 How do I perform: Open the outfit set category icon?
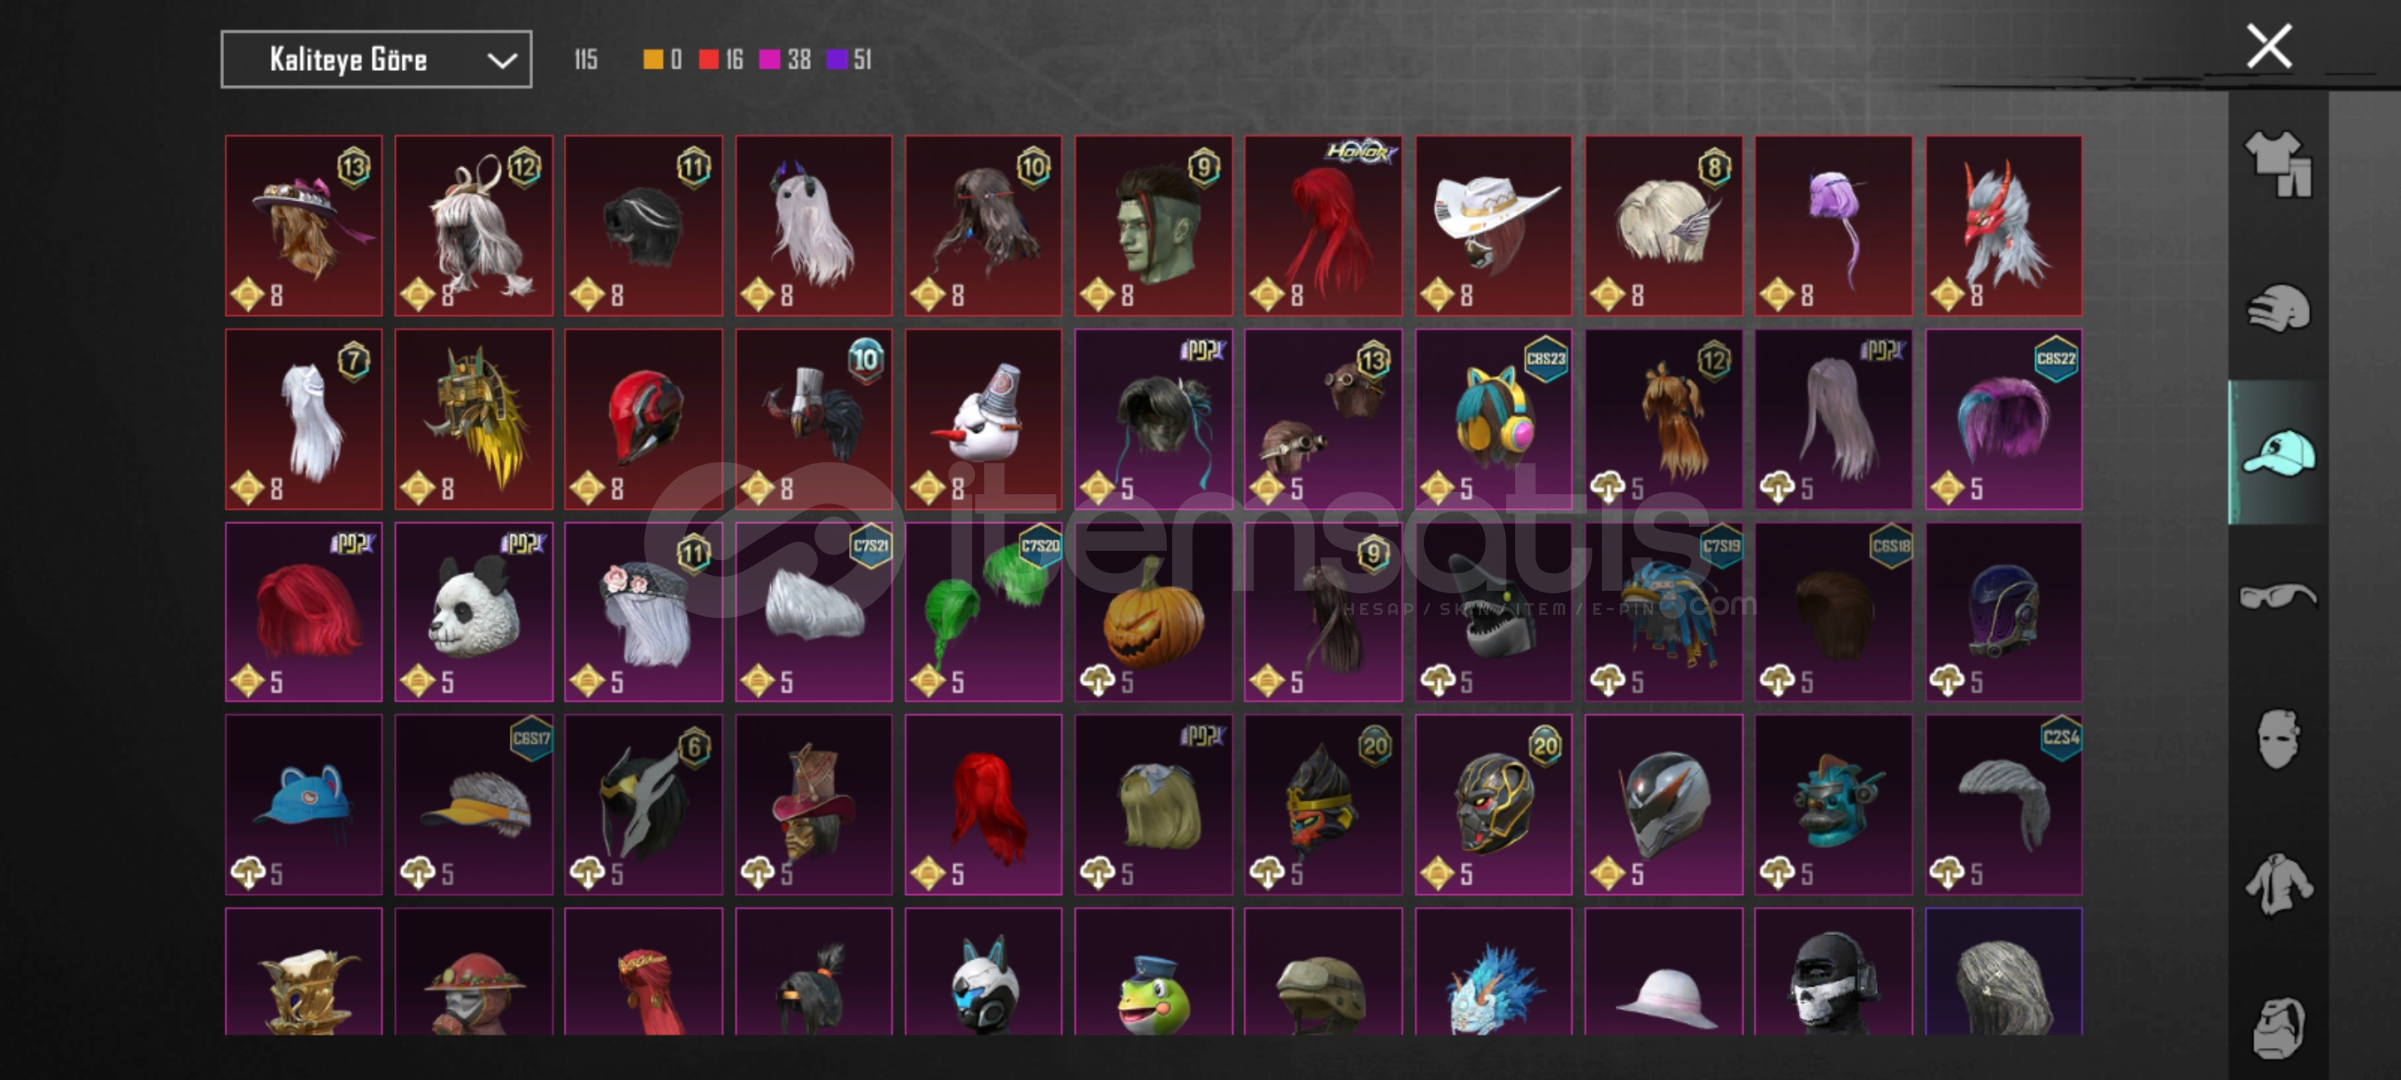2278,163
